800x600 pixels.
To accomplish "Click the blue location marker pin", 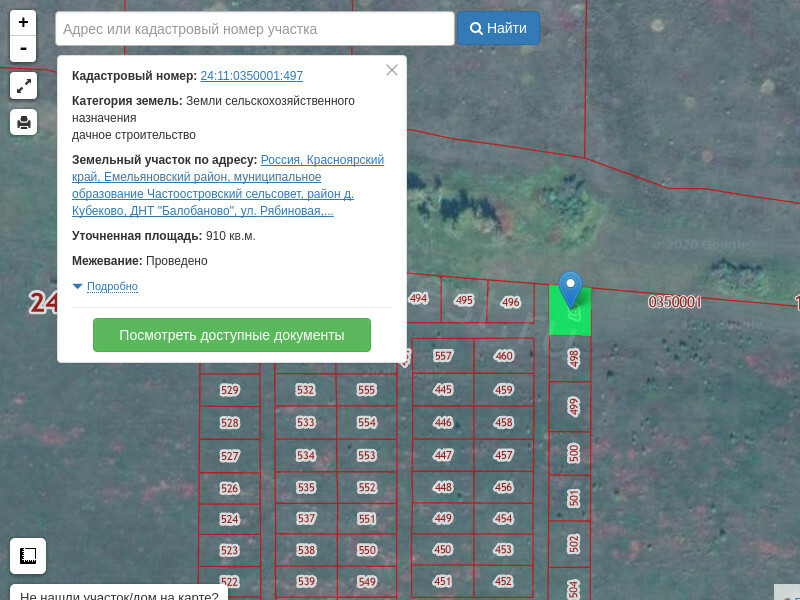I will (x=570, y=288).
